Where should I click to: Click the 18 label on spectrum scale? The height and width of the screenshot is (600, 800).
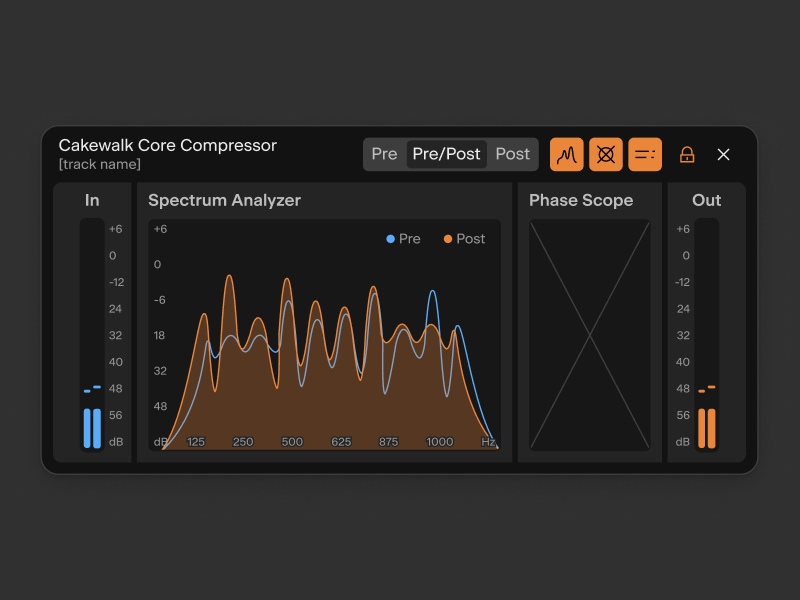159,335
